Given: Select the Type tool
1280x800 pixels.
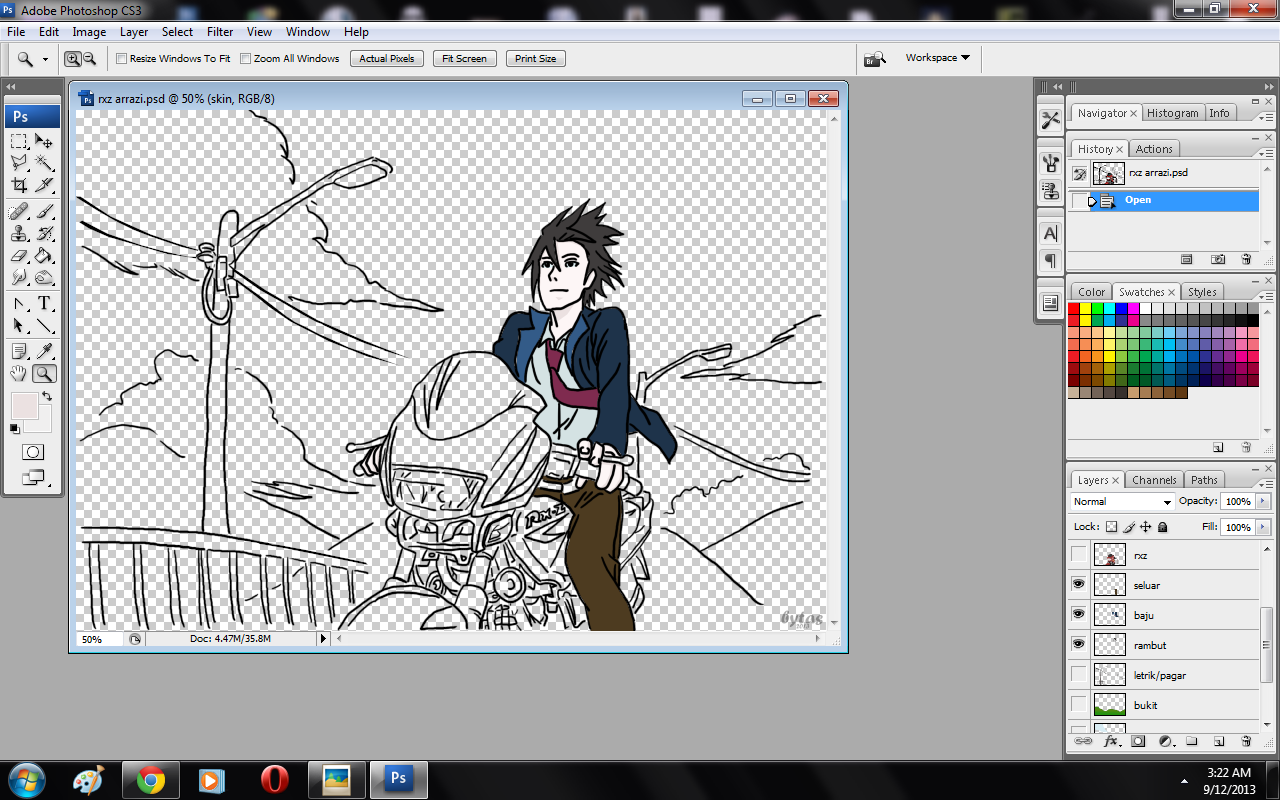Looking at the screenshot, I should pos(44,303).
